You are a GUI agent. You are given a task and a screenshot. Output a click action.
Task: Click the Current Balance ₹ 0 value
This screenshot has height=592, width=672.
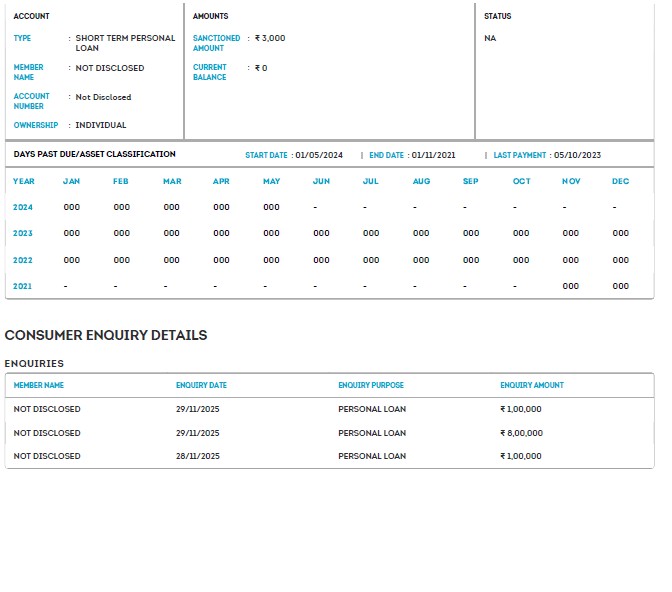(x=261, y=68)
